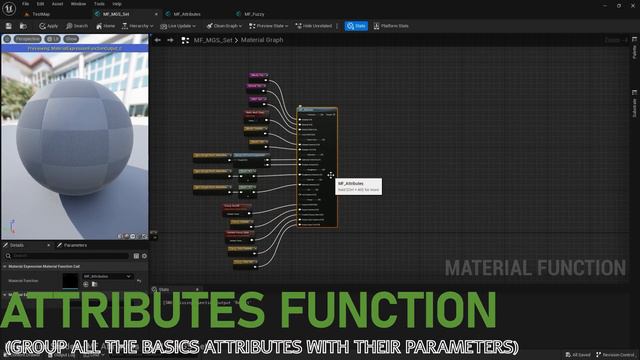Screen dimensions: 640x360
Task: Toggle Platform Stats
Action: [391, 26]
